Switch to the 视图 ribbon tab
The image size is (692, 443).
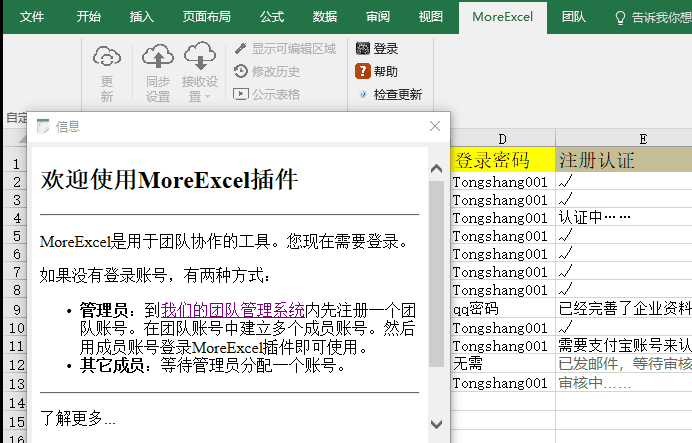point(430,17)
